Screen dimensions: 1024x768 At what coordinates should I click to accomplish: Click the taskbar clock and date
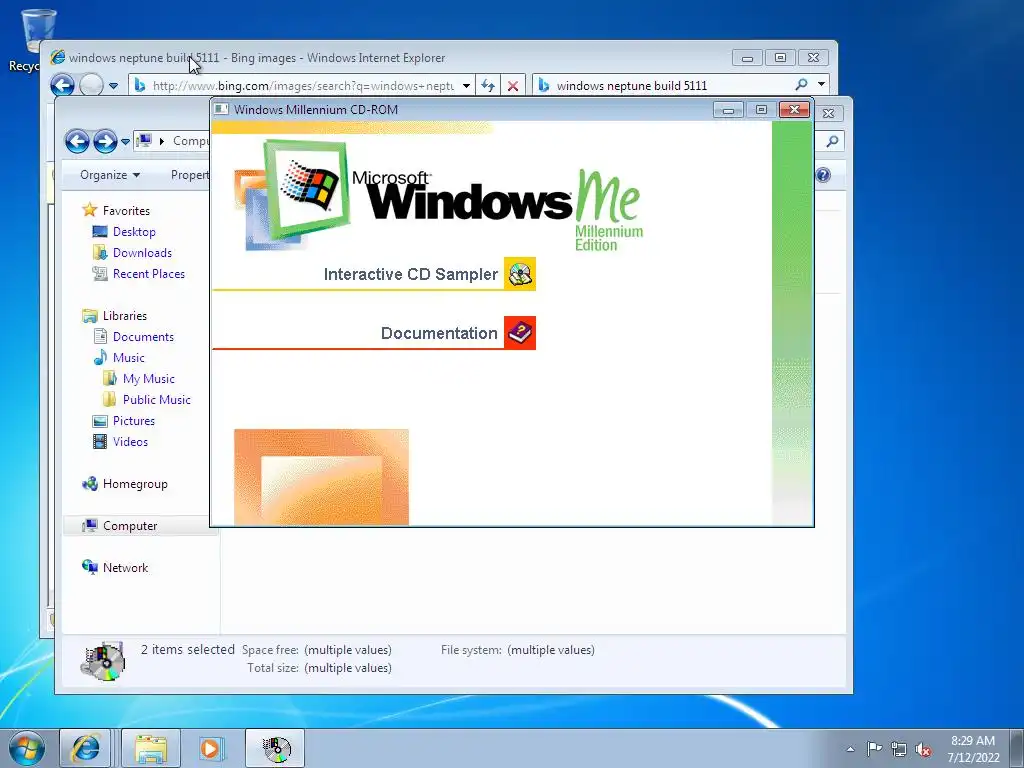973,749
